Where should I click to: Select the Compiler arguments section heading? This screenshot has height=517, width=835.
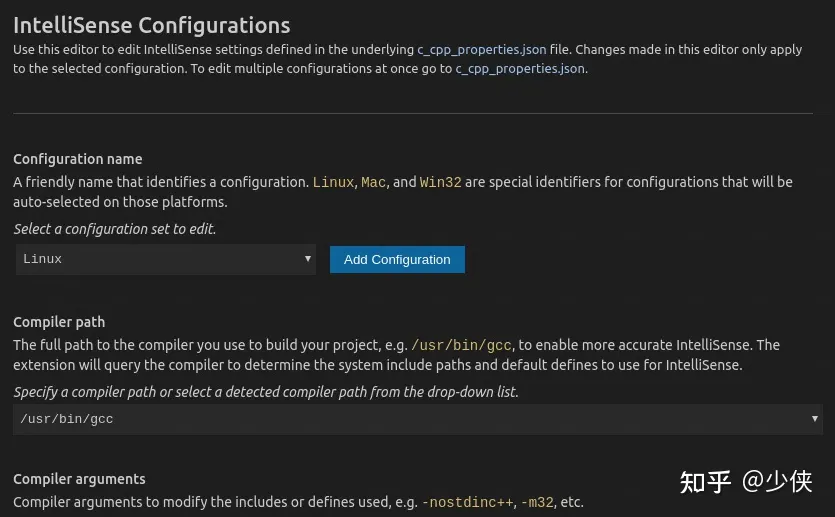click(x=79, y=479)
